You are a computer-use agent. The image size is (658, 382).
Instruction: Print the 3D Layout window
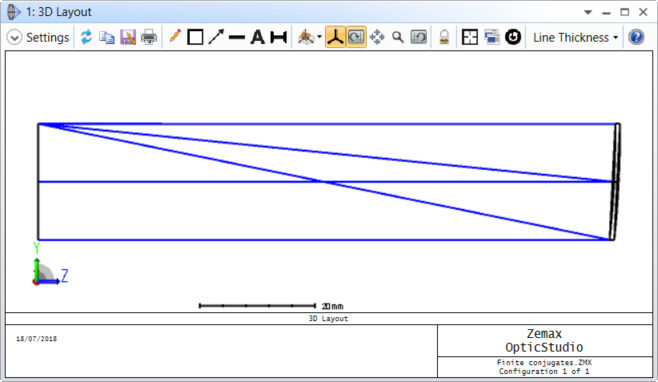pyautogui.click(x=149, y=37)
